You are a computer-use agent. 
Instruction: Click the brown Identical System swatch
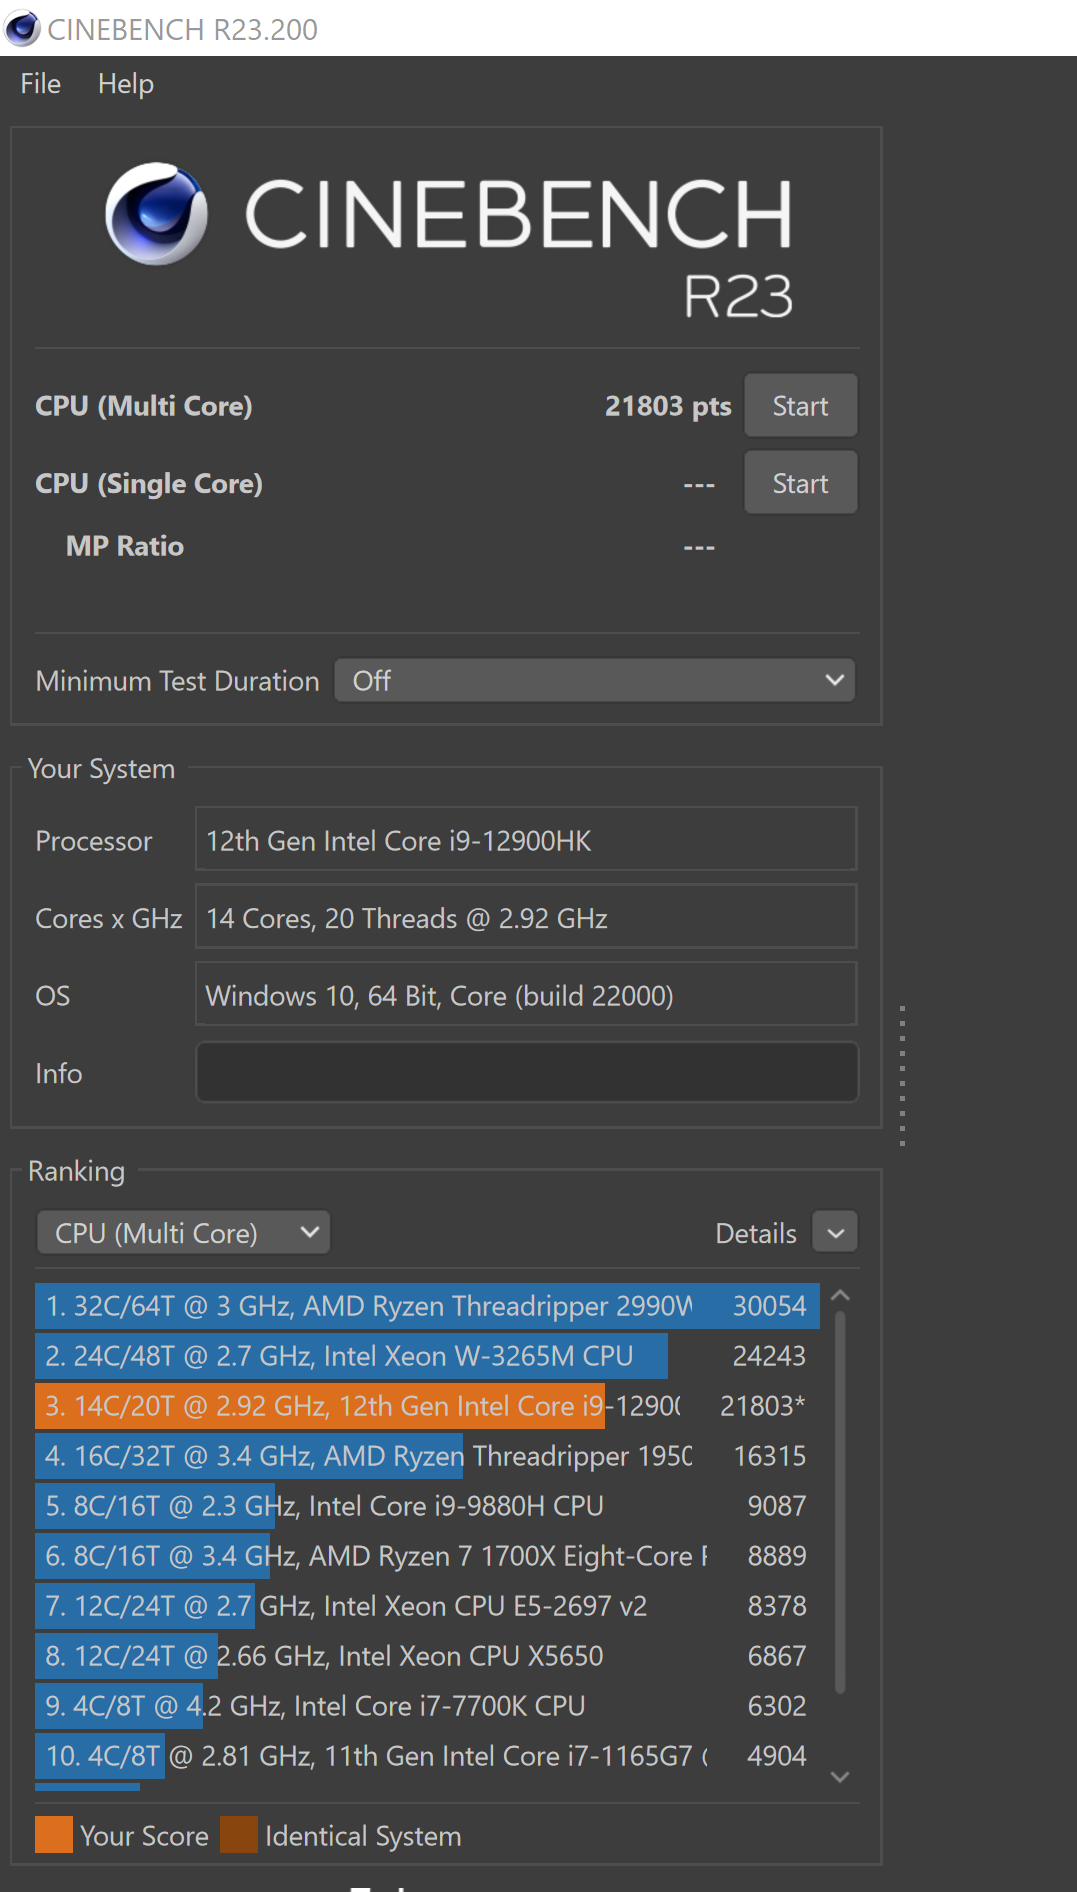(x=239, y=1835)
